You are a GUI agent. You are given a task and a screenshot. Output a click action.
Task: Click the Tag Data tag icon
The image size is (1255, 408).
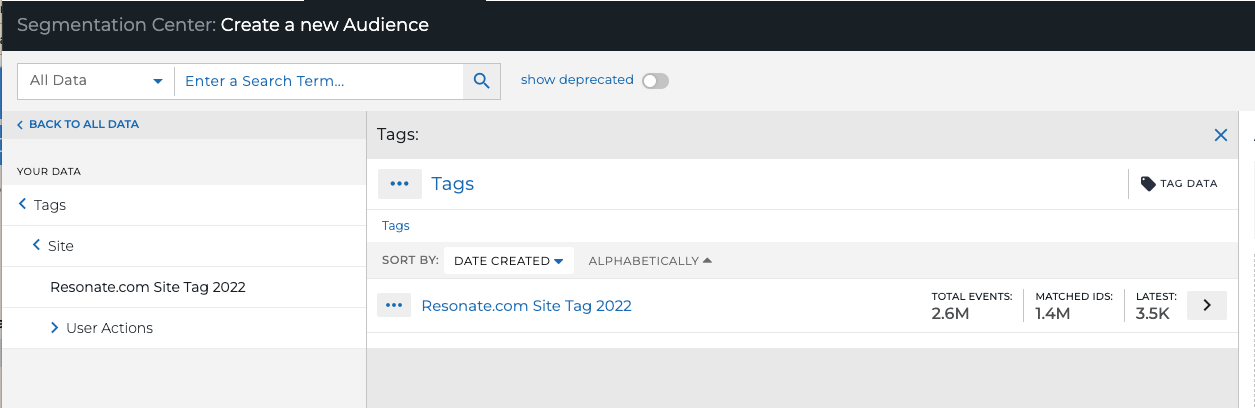coord(1148,184)
